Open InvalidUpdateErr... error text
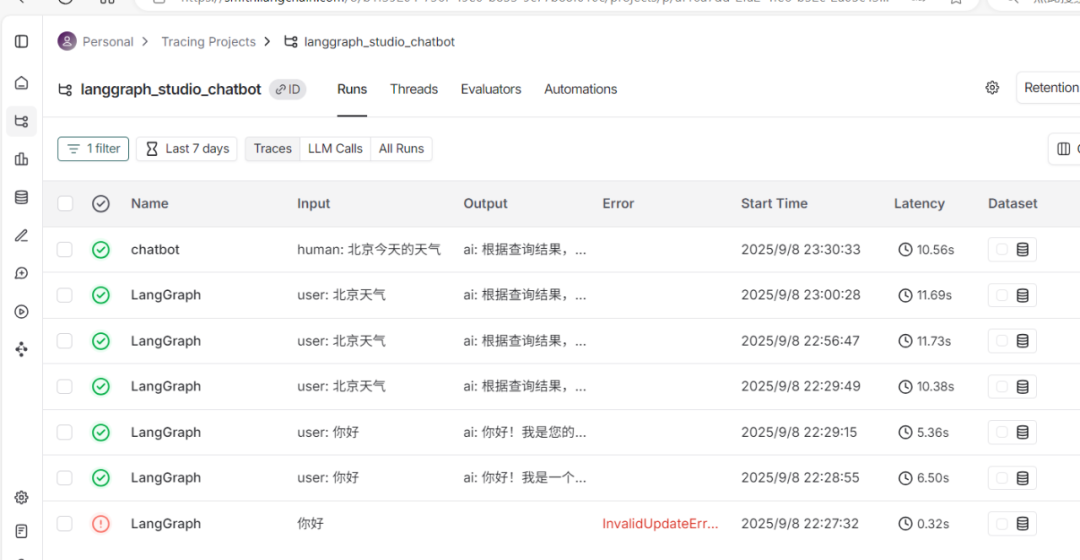Screen dimensions: 1080x560 coord(660,523)
